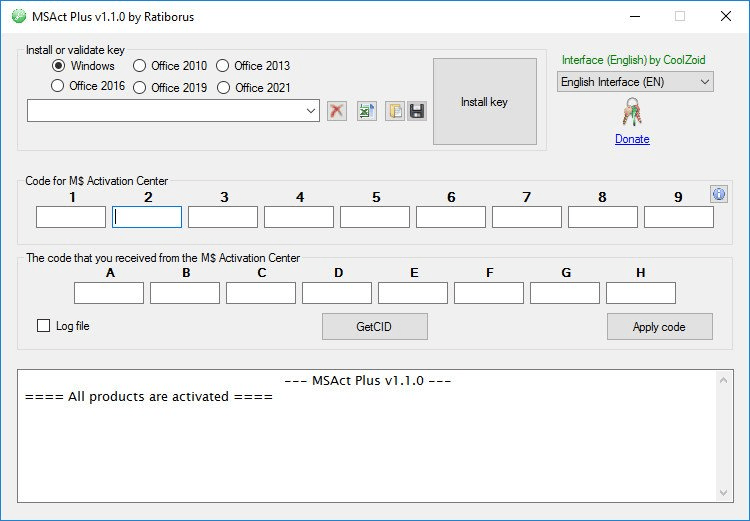The height and width of the screenshot is (521, 750).
Task: Enable the Log file checkbox
Action: pos(44,326)
